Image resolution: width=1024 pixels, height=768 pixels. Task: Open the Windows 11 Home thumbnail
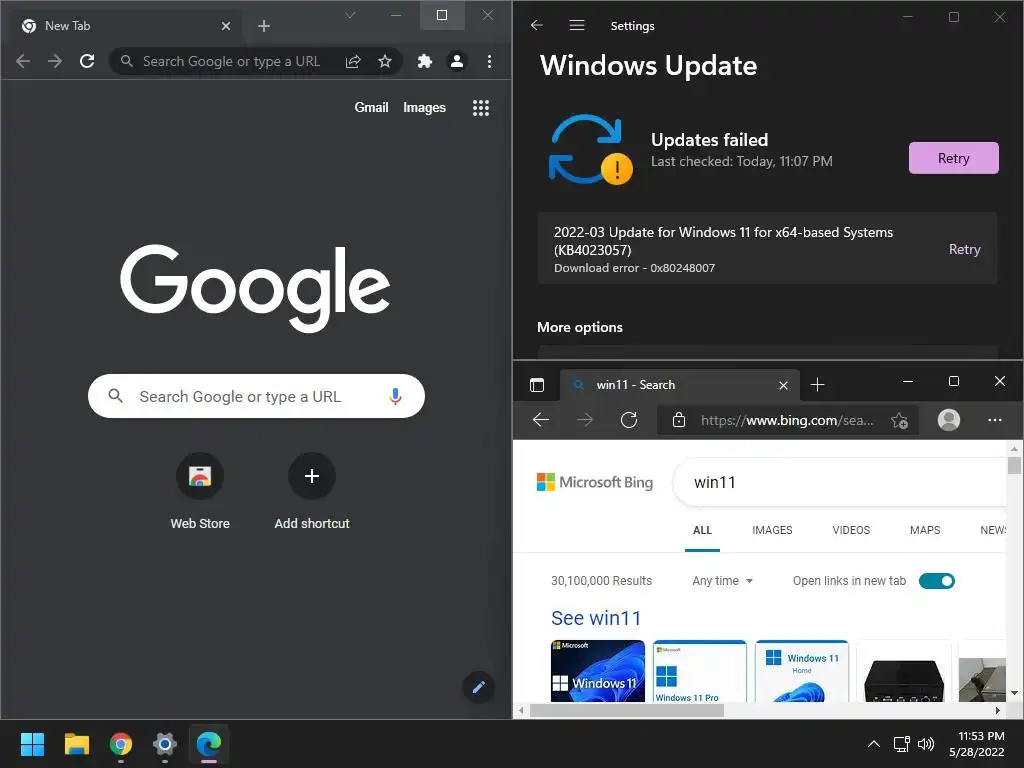pos(801,671)
